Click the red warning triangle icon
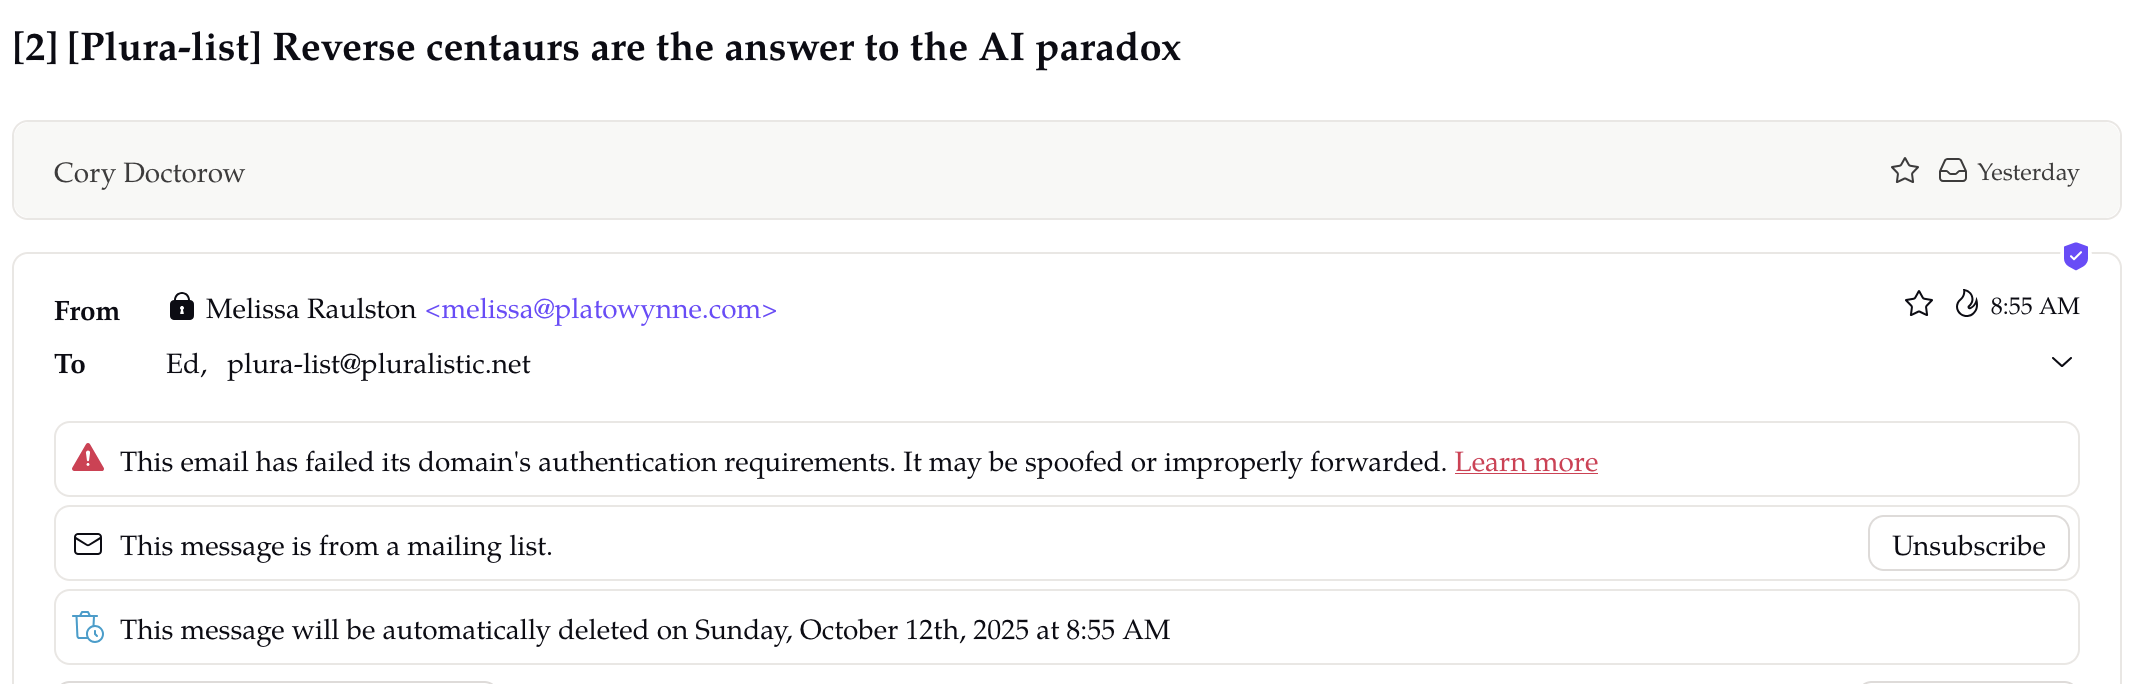Screen dimensions: 2144x684 point(88,458)
